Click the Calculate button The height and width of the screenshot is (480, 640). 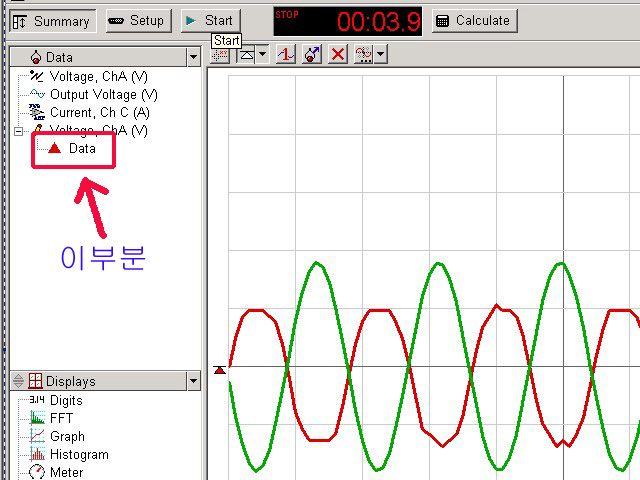[473, 20]
